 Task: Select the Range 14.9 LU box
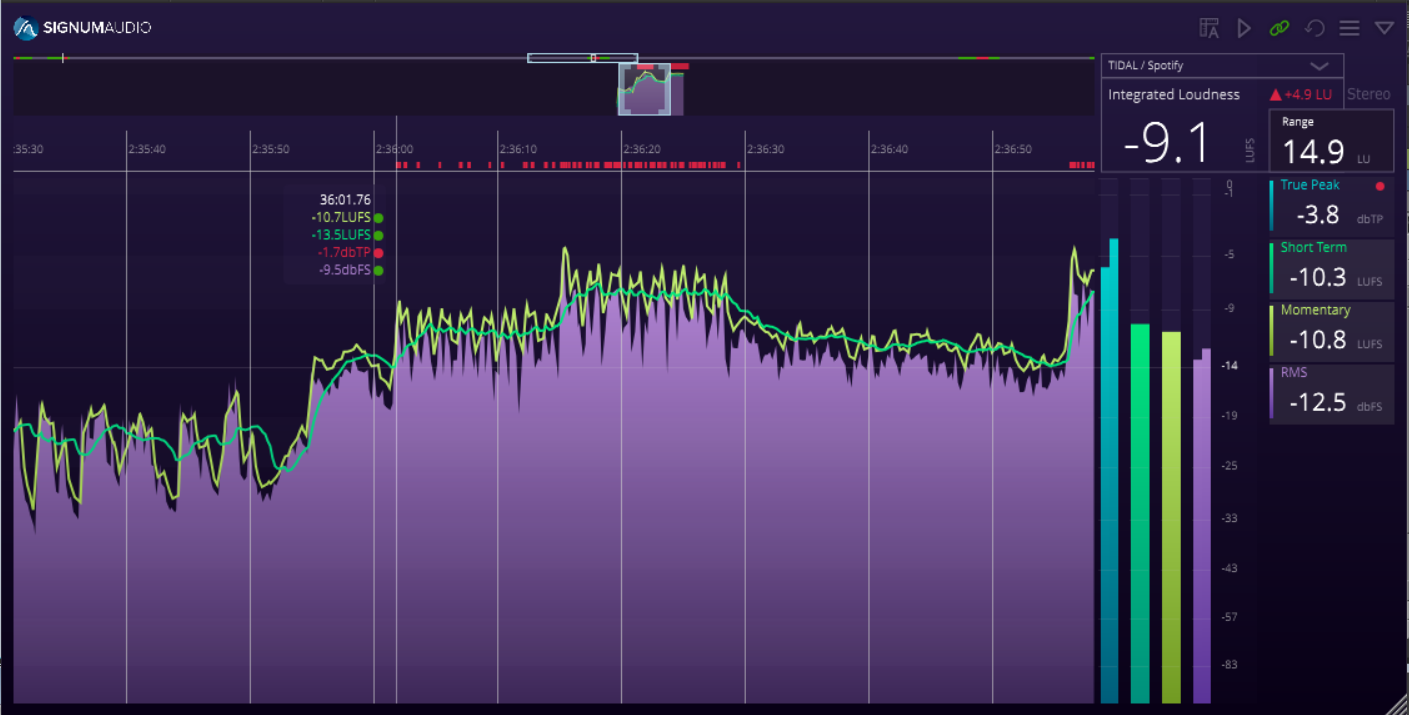tap(1331, 140)
